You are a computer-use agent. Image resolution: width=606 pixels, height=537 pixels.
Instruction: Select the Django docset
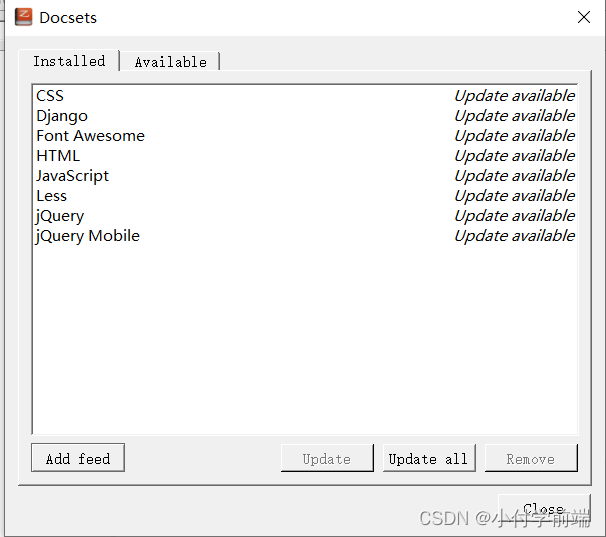pos(305,116)
